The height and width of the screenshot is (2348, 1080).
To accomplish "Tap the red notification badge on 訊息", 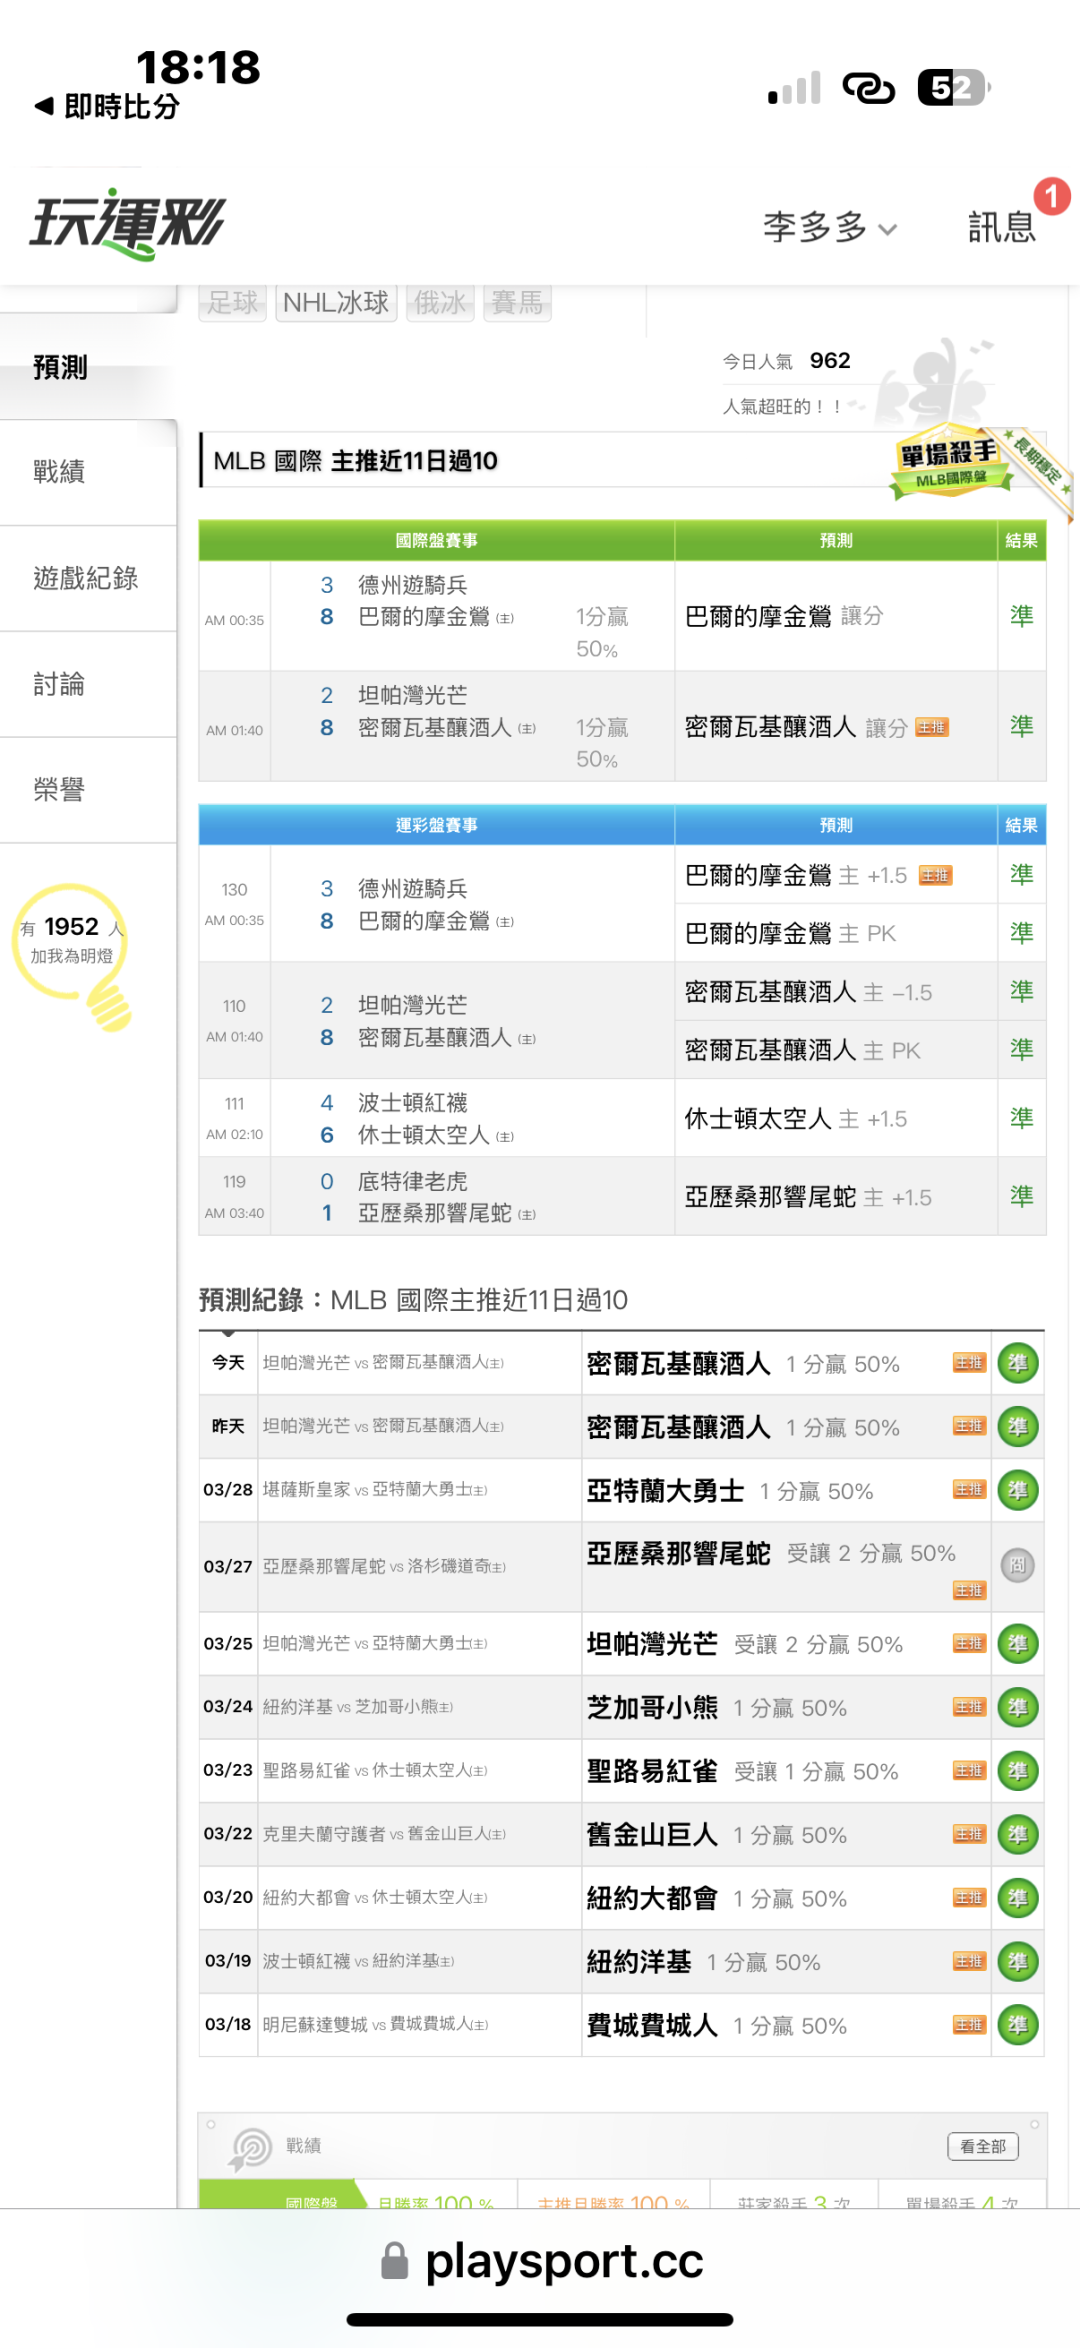I will point(1051,197).
